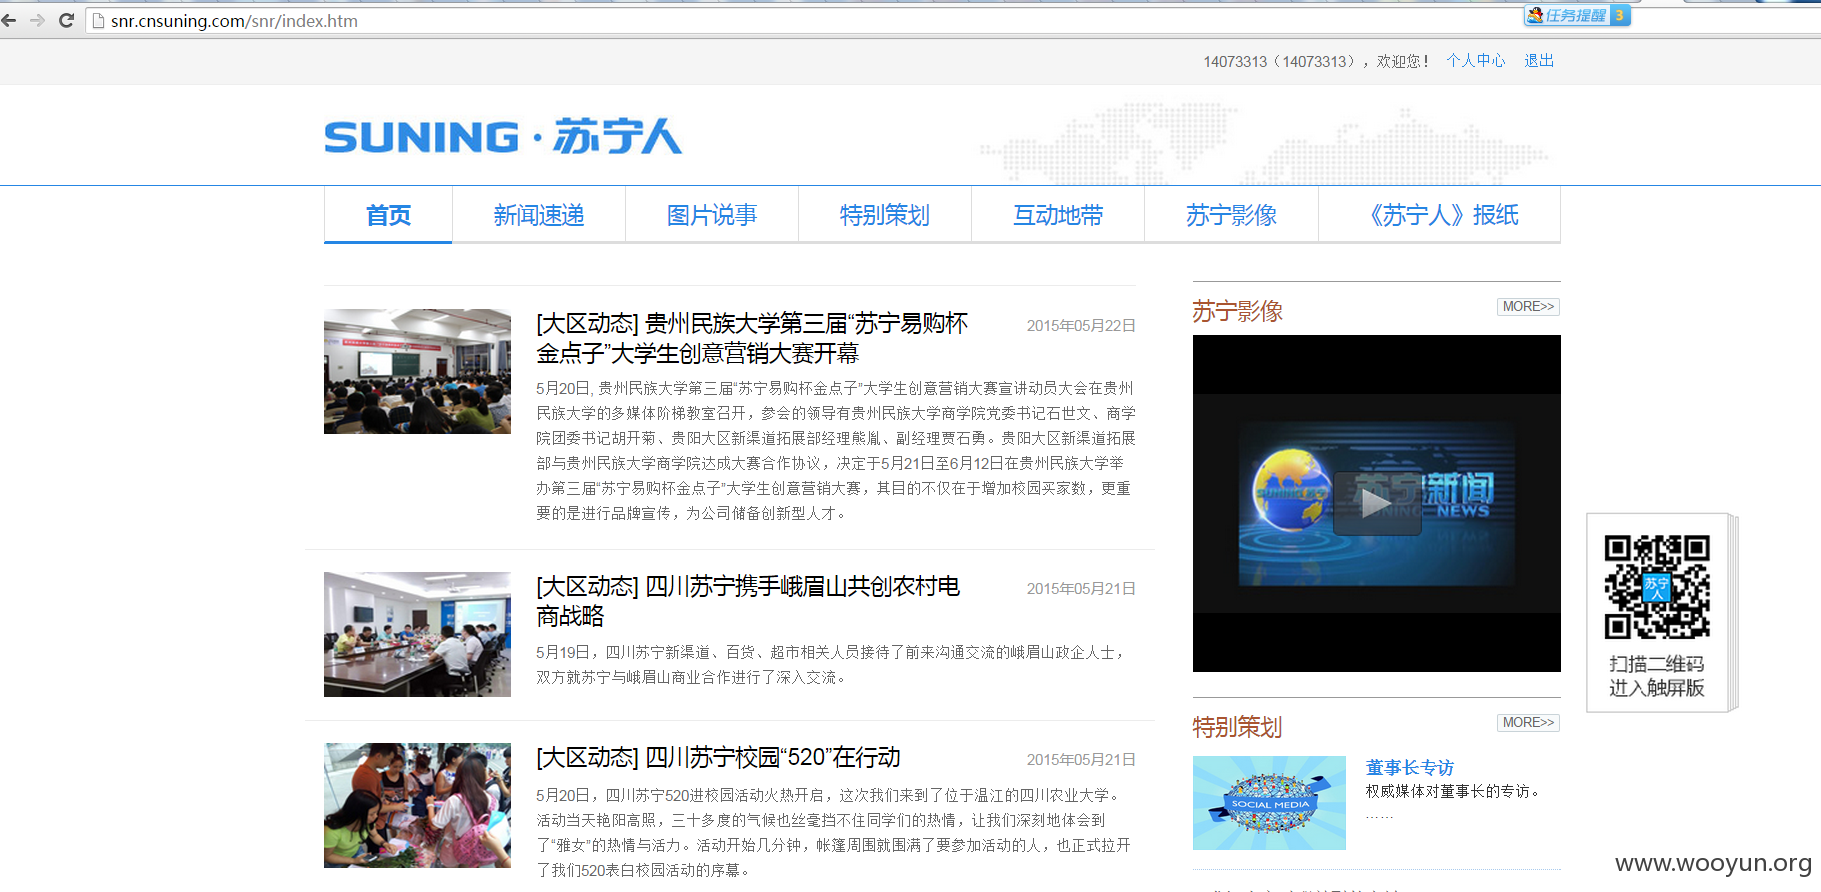Click MORE>> beside 苏宁影像 heading
The image size is (1821, 892).
(x=1528, y=307)
